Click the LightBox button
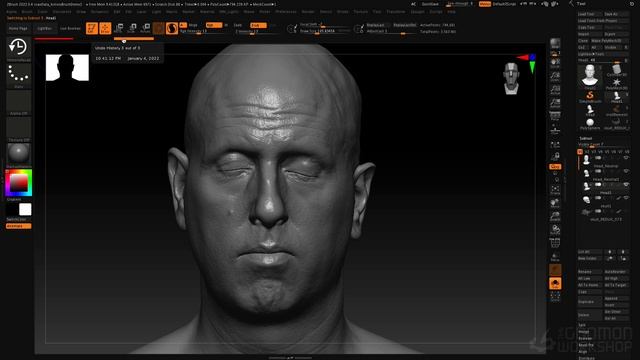Image resolution: width=640 pixels, height=360 pixels. [x=44, y=29]
